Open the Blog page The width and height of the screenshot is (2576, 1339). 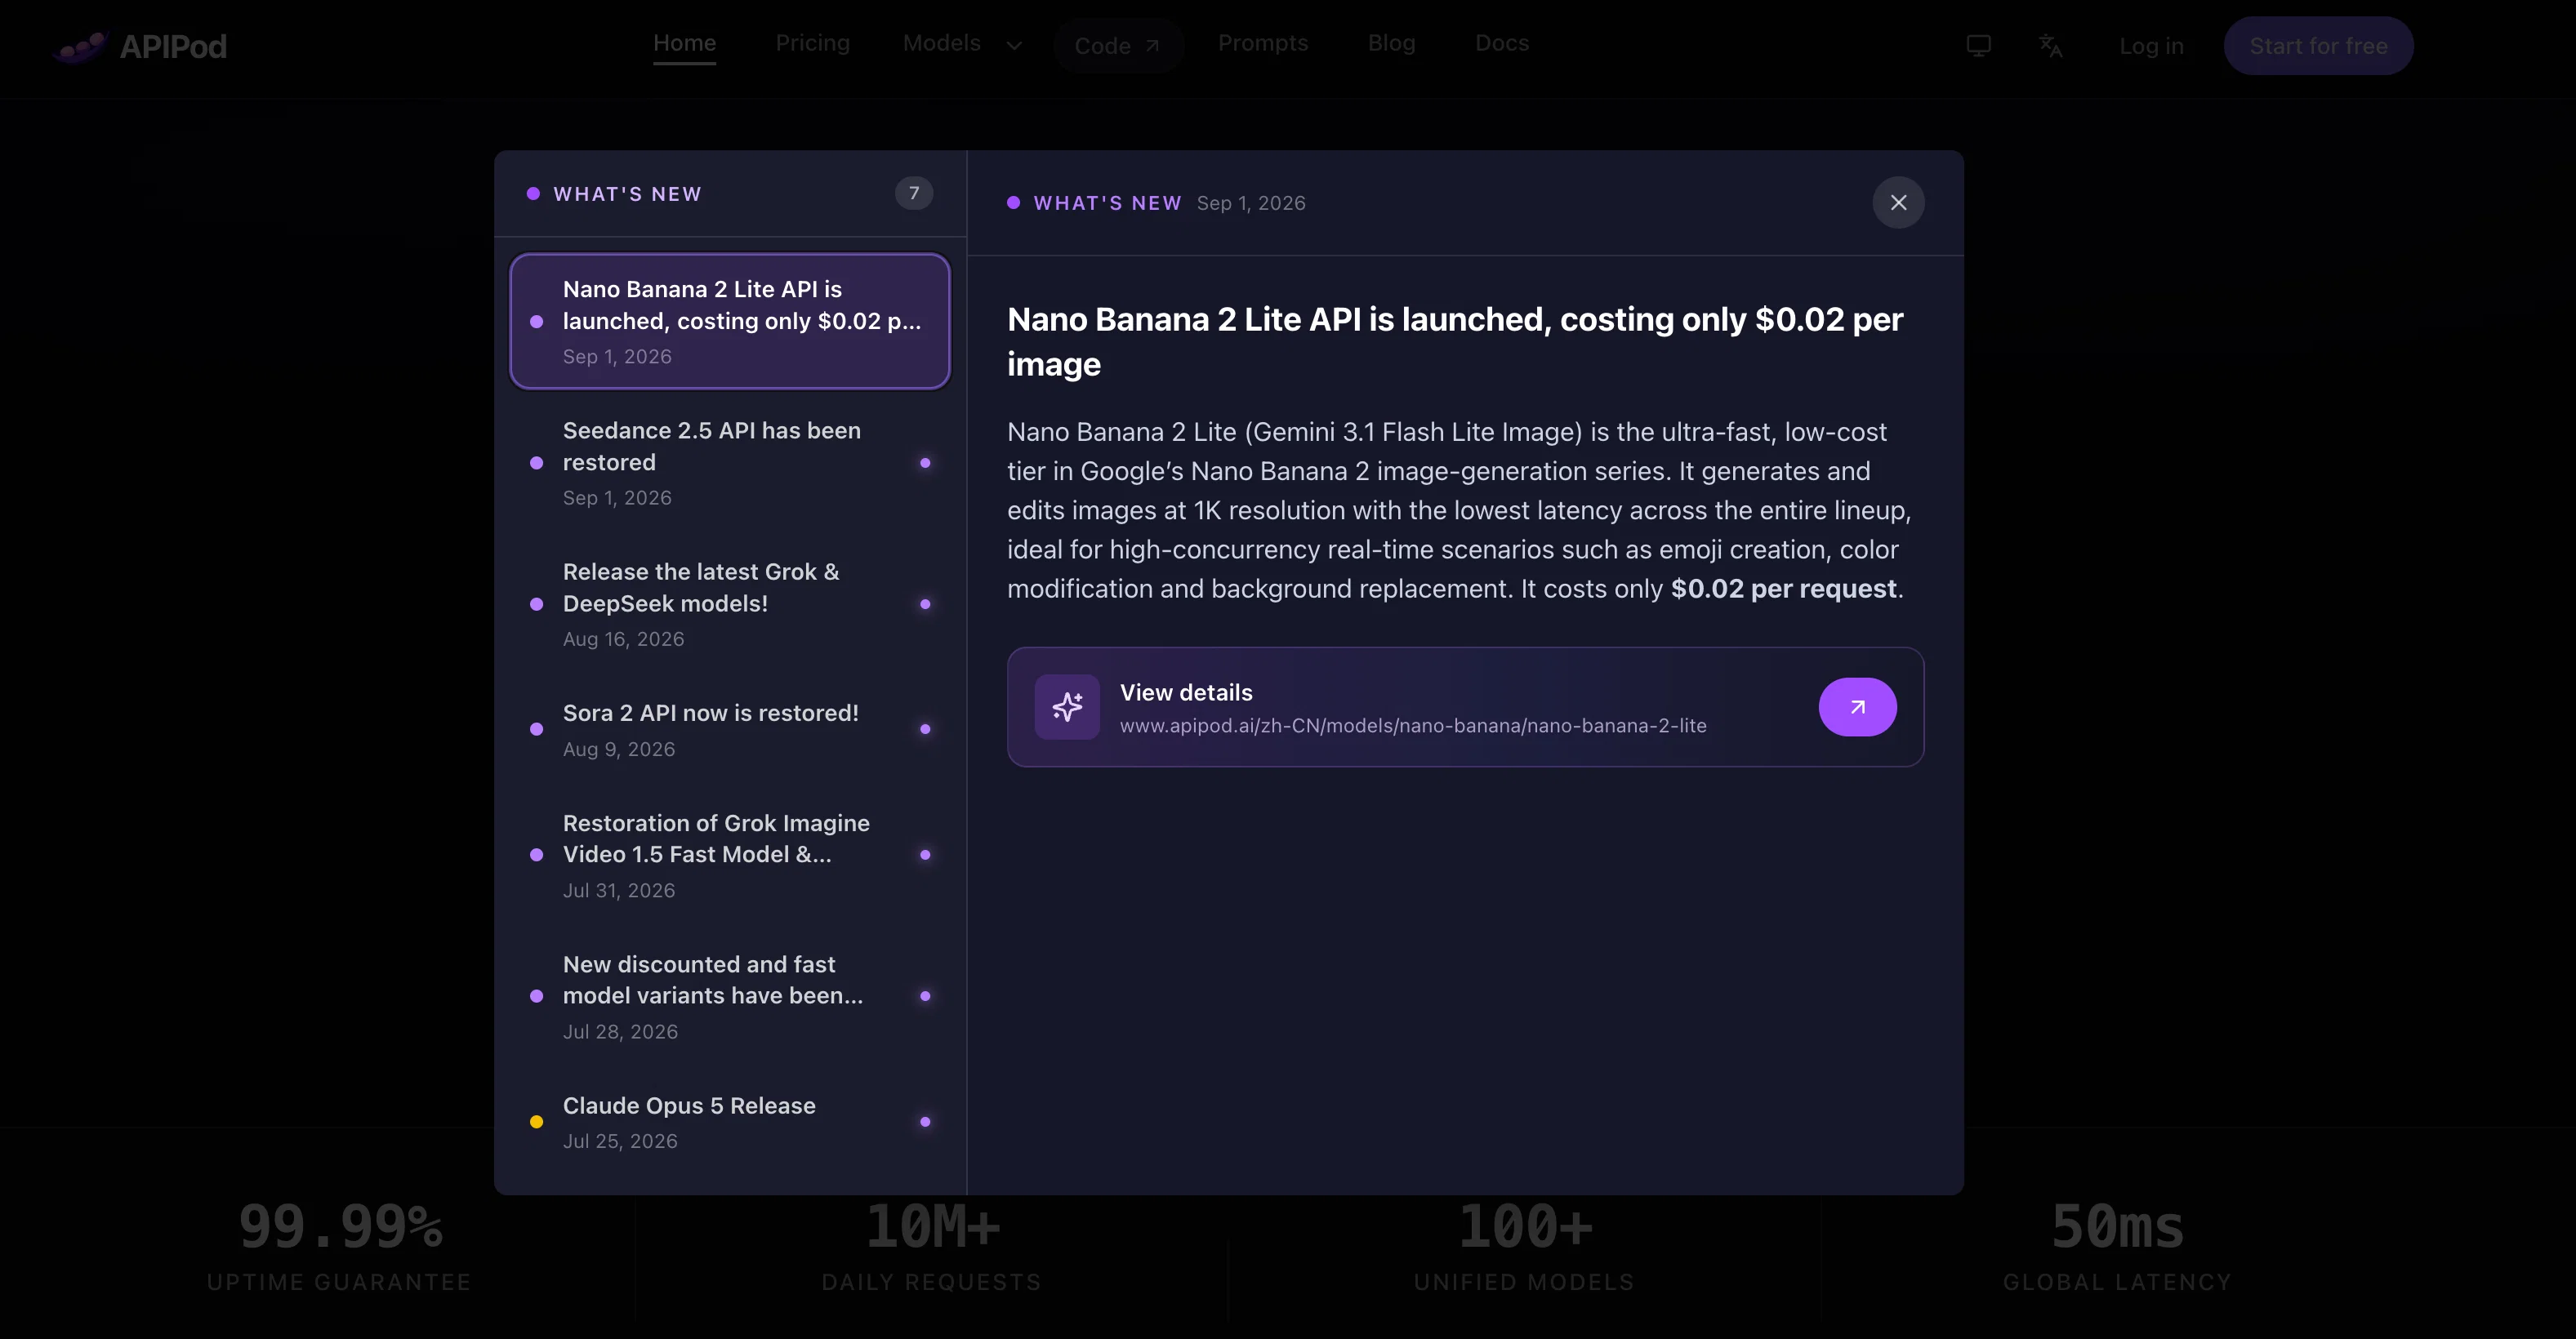click(x=1391, y=43)
